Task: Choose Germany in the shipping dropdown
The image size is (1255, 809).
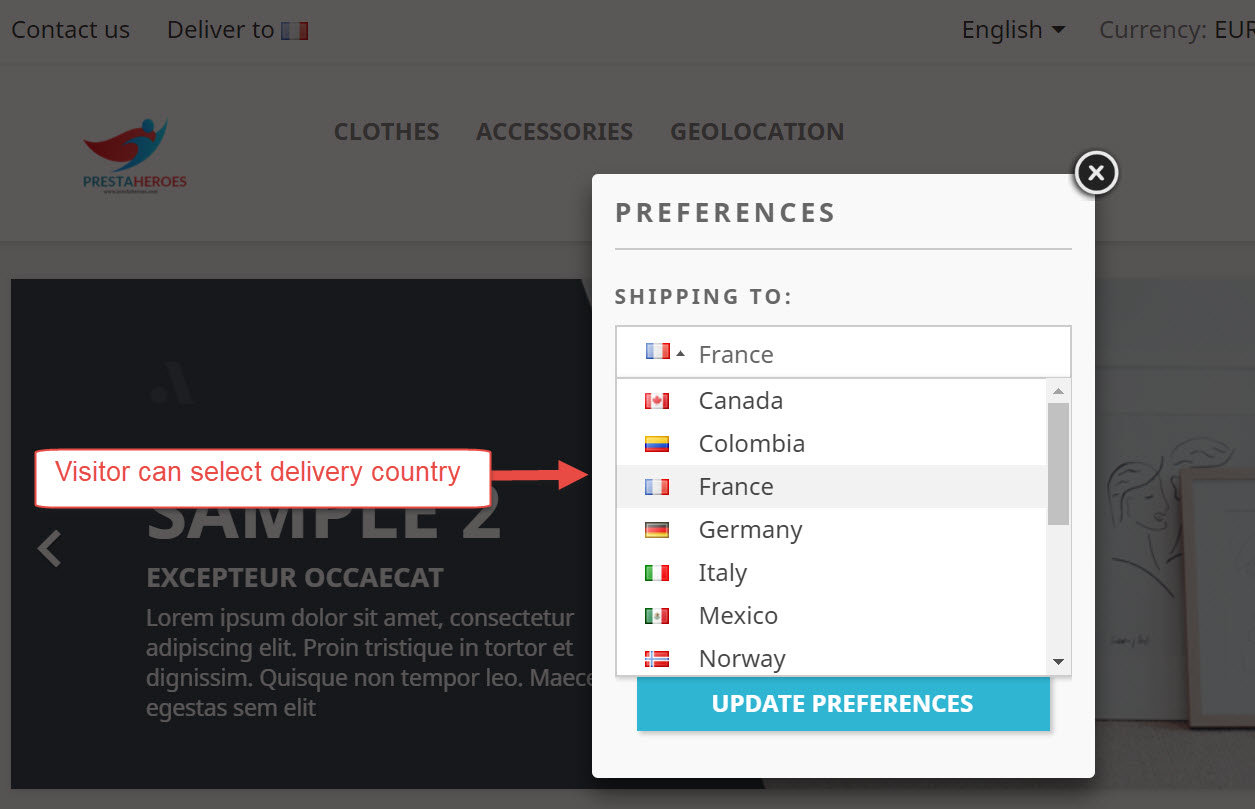Action: 750,530
